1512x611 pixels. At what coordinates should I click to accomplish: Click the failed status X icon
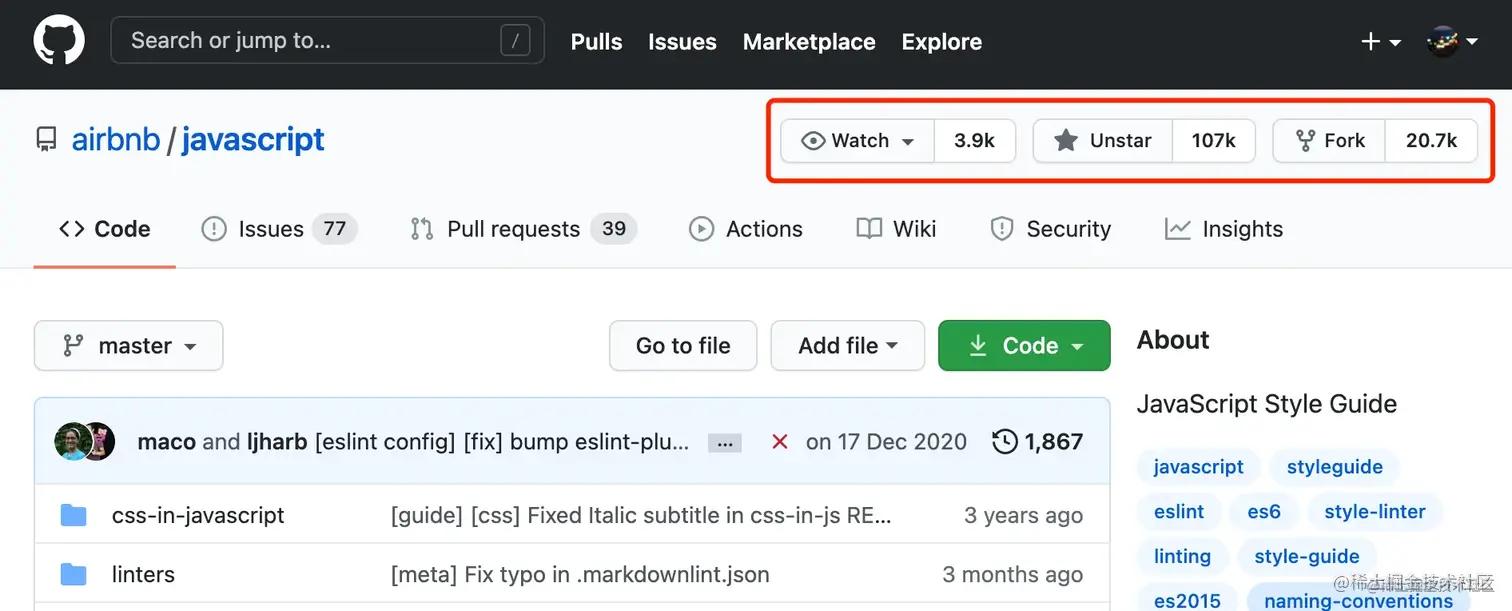pyautogui.click(x=780, y=441)
